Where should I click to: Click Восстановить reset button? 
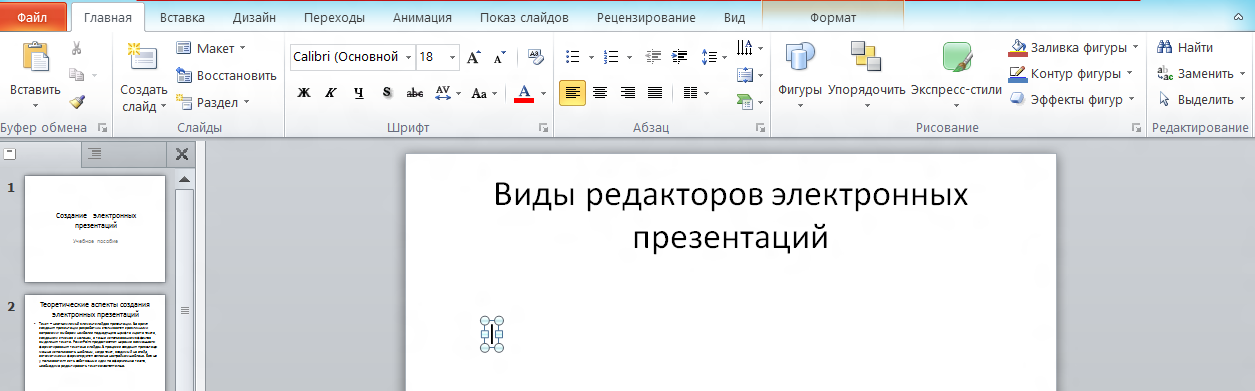[x=226, y=75]
